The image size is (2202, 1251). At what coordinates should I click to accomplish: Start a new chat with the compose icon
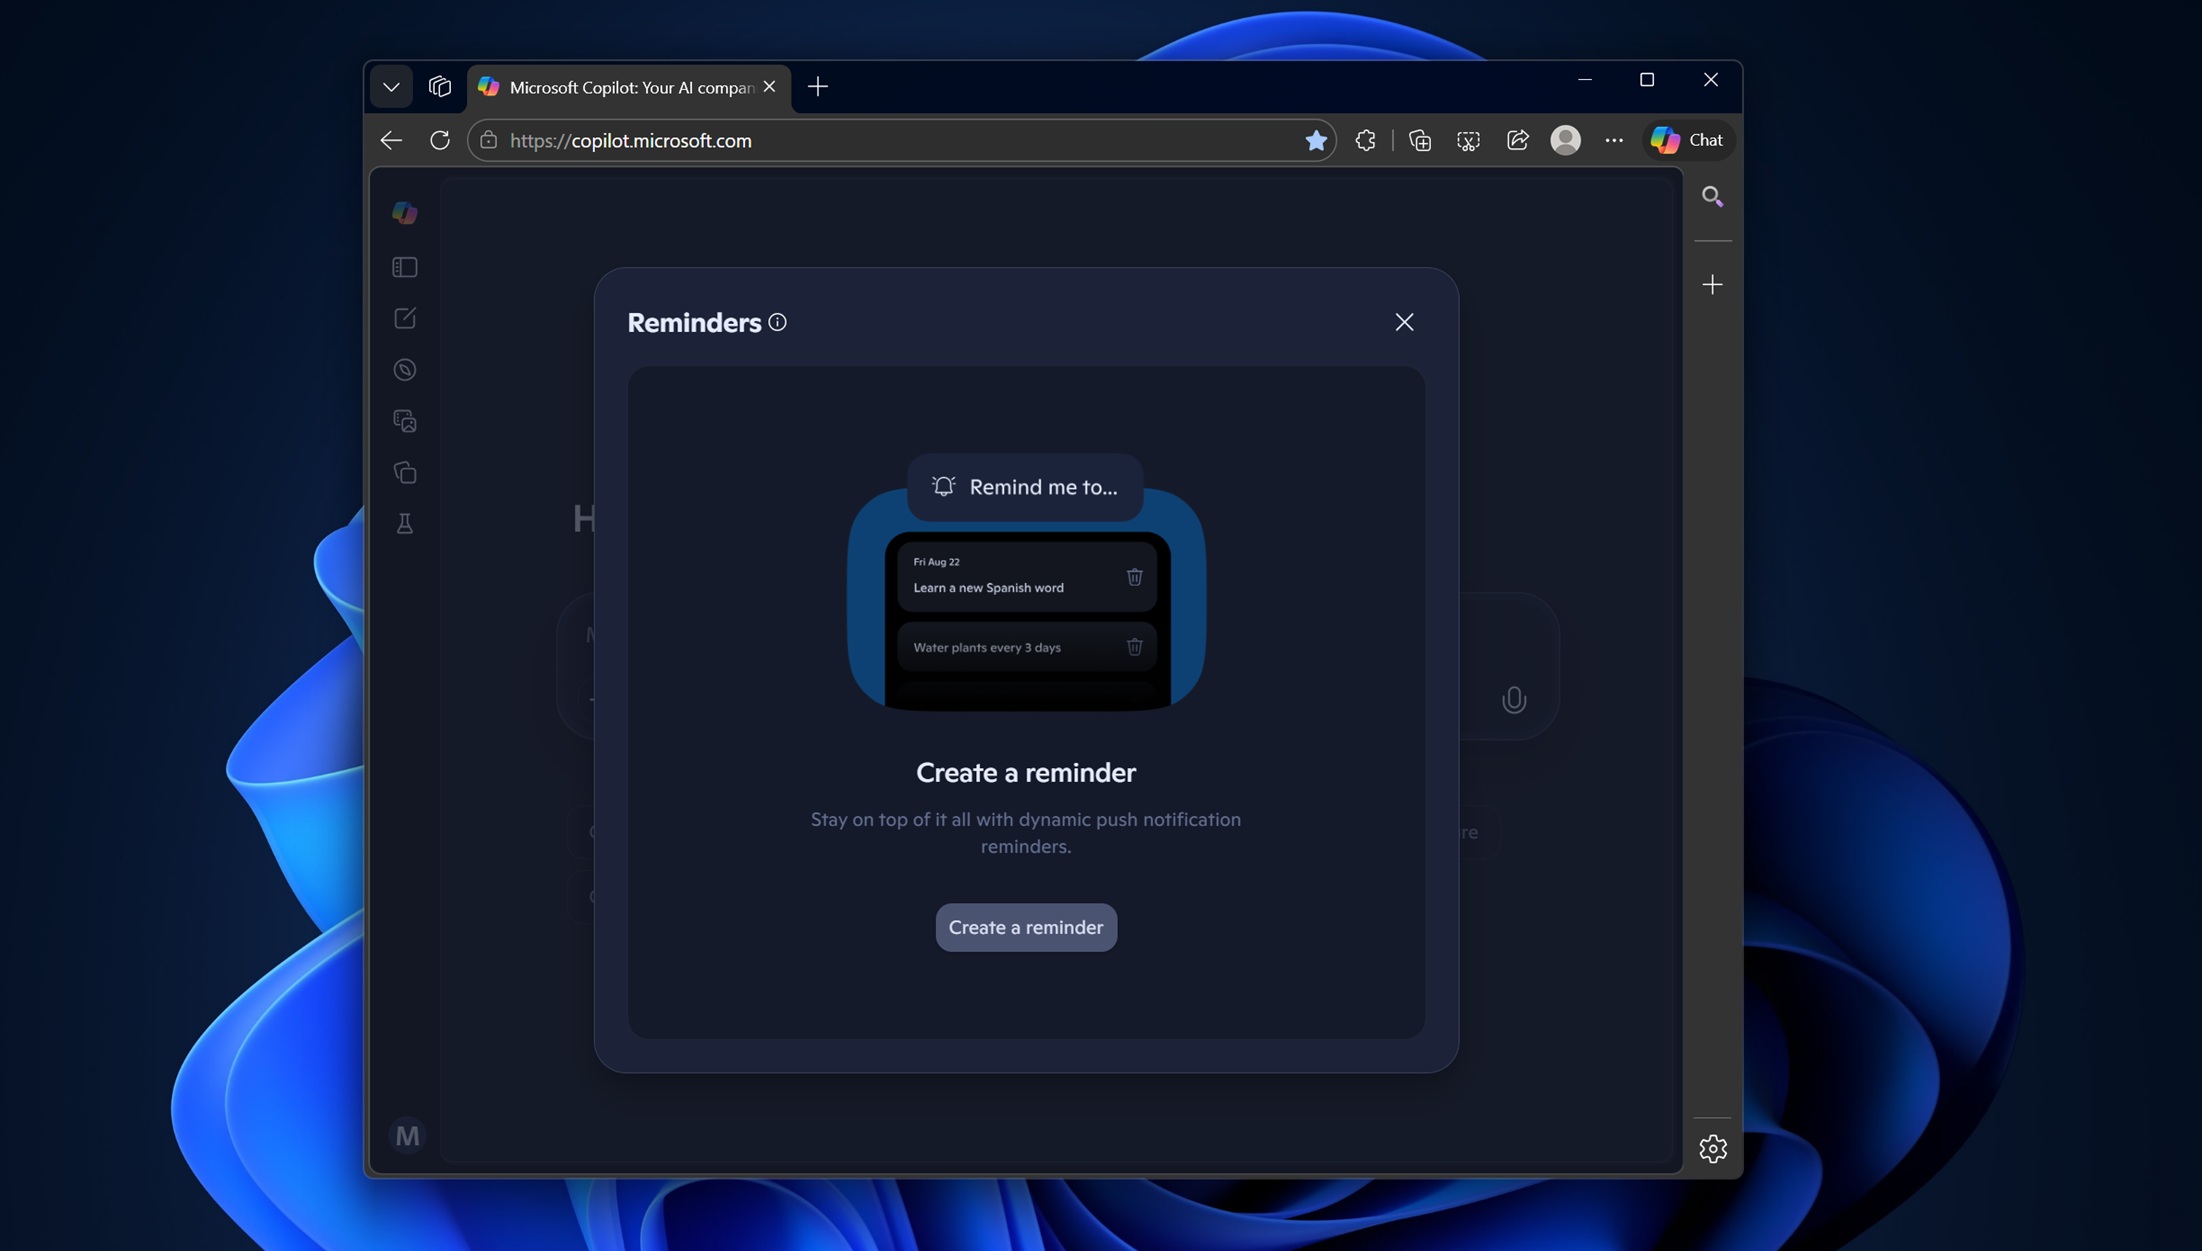click(x=406, y=317)
